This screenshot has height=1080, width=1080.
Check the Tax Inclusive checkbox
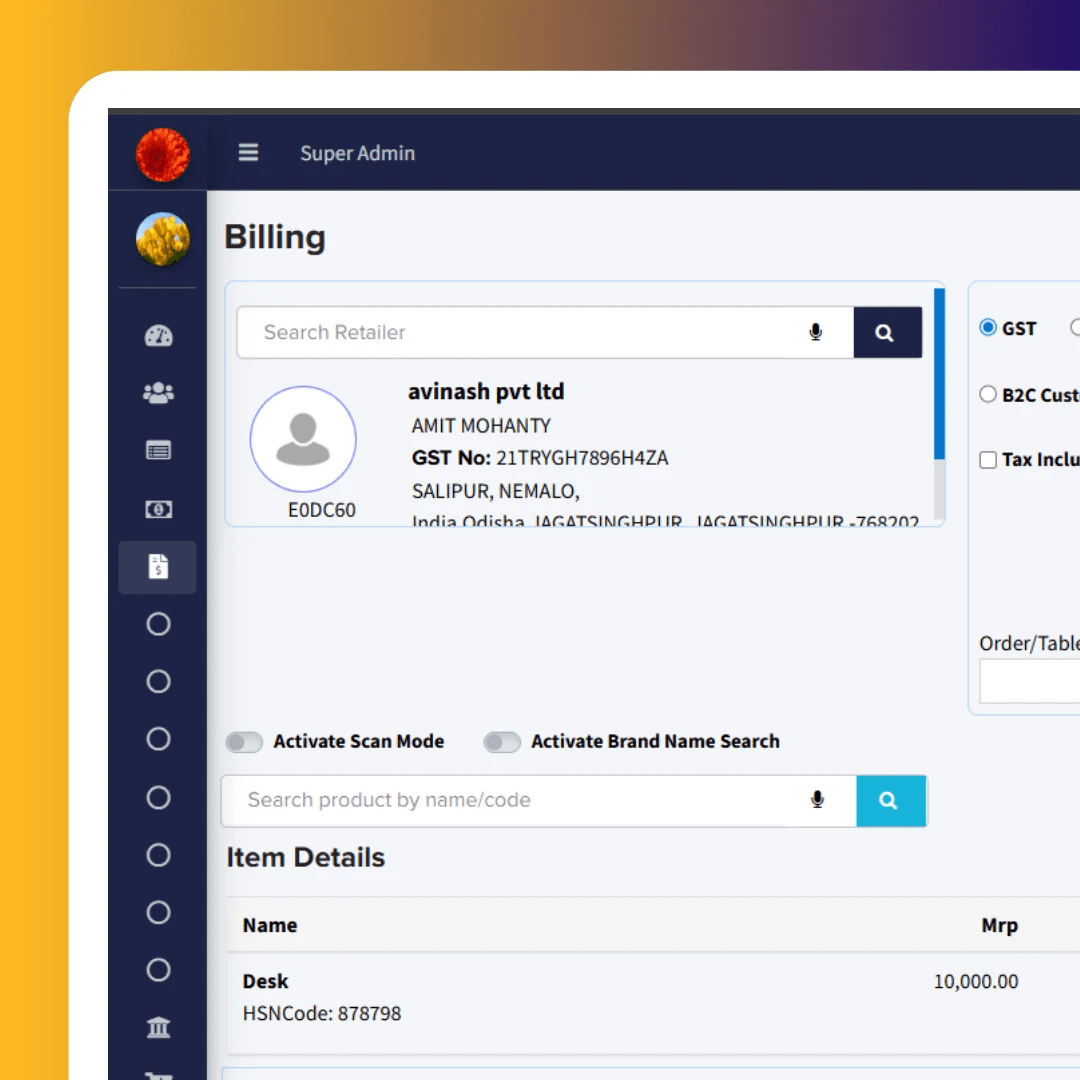[x=988, y=460]
